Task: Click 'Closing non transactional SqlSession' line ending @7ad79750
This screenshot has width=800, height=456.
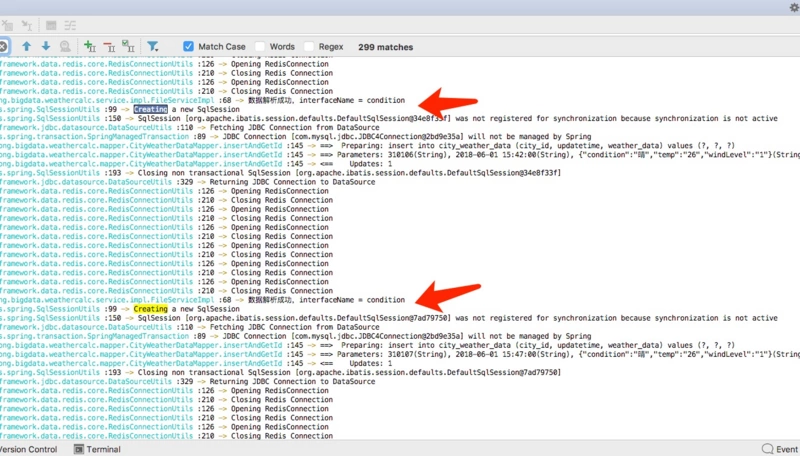Action: point(281,372)
